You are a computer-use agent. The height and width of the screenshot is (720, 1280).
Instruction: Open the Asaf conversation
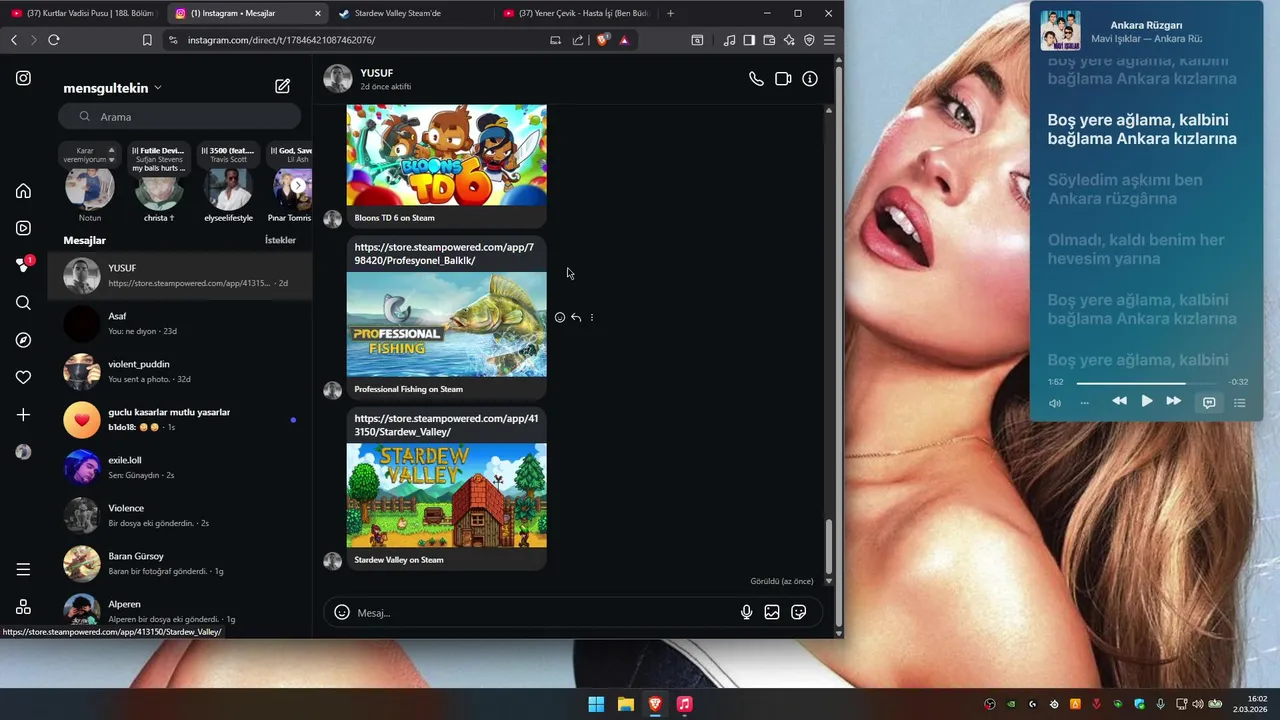[180, 323]
